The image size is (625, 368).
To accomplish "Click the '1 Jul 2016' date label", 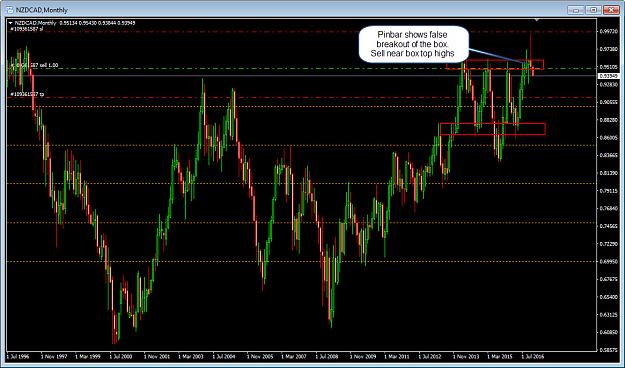I will (x=533, y=356).
